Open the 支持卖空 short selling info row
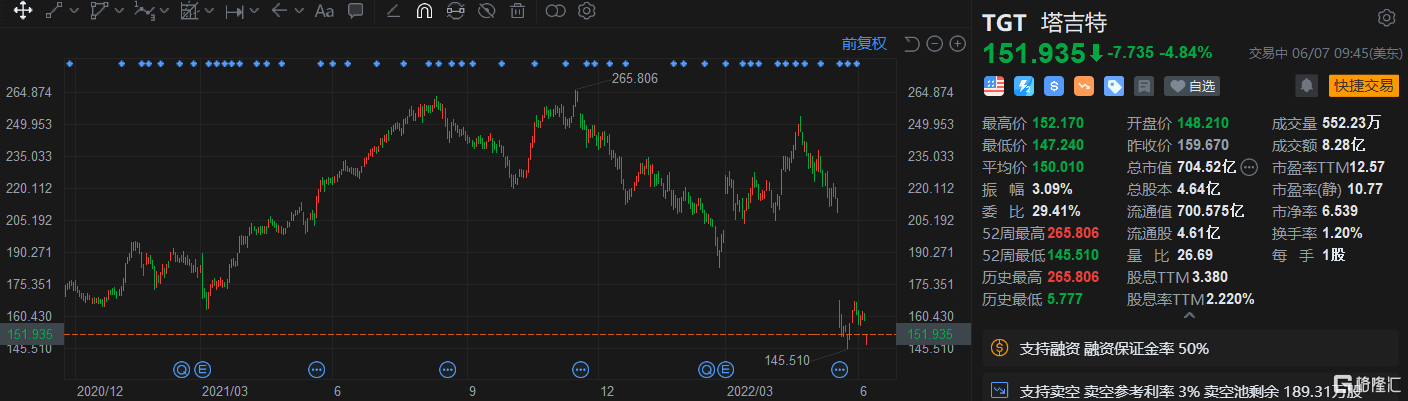This screenshot has height=401, width=1408. coord(1190,388)
